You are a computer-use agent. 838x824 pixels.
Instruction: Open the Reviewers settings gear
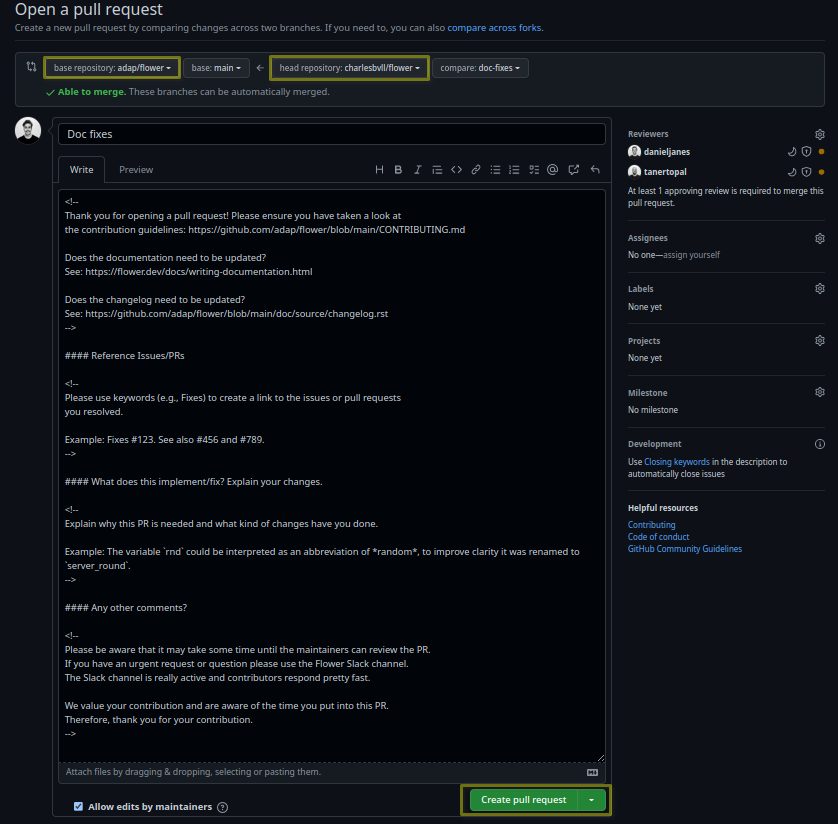coord(819,134)
